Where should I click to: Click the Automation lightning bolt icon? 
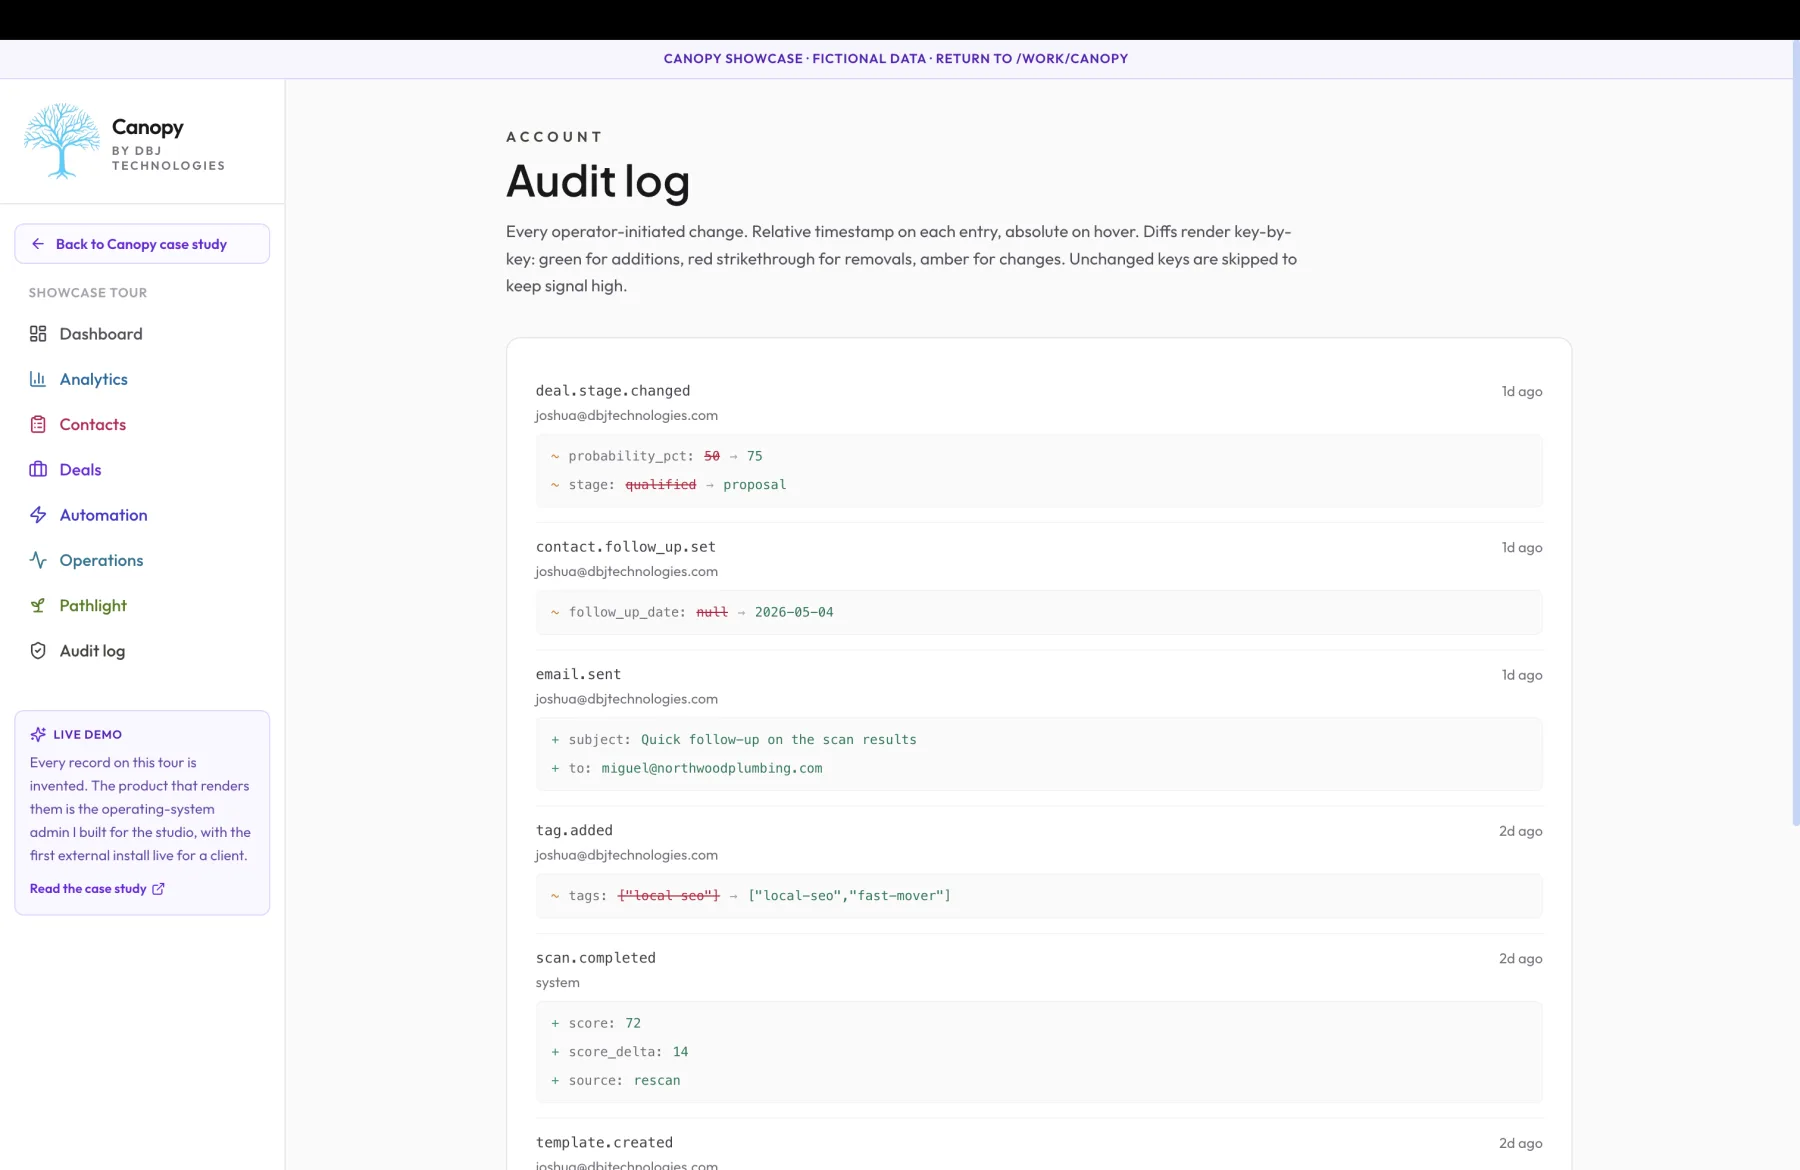click(38, 515)
